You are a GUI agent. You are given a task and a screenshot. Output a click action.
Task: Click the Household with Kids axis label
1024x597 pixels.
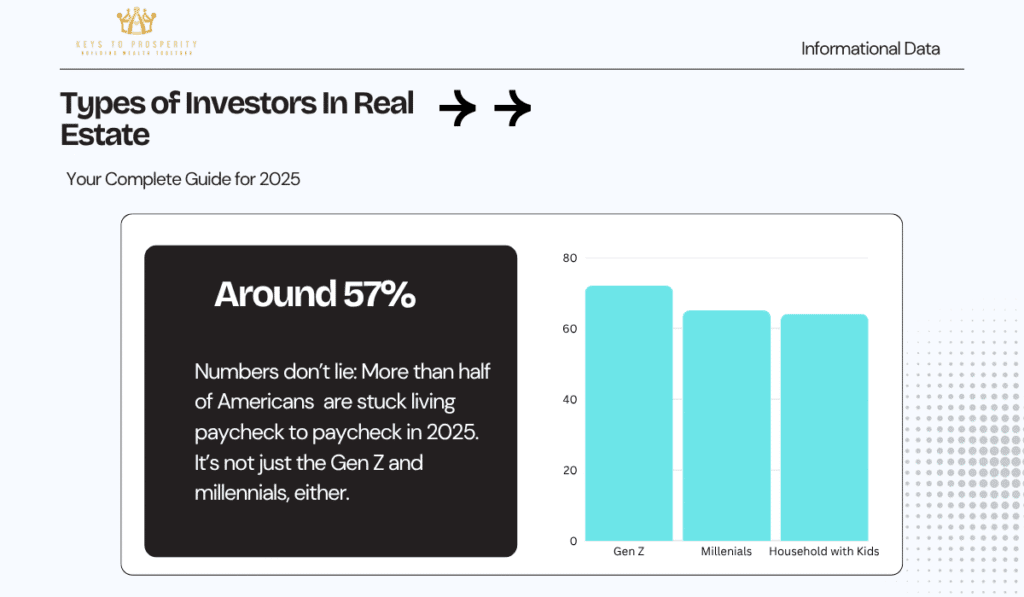point(824,551)
